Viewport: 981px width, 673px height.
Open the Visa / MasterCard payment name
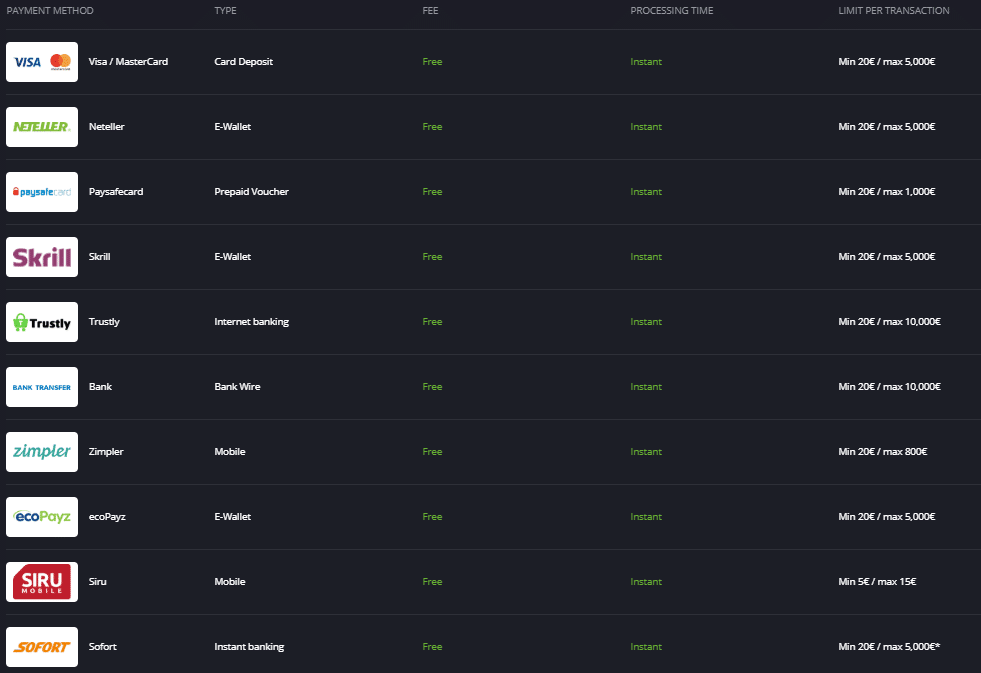128,62
